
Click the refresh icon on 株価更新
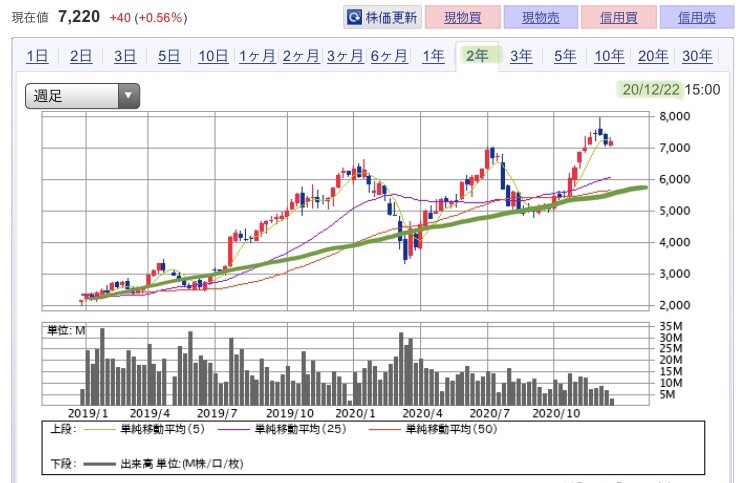(x=354, y=17)
